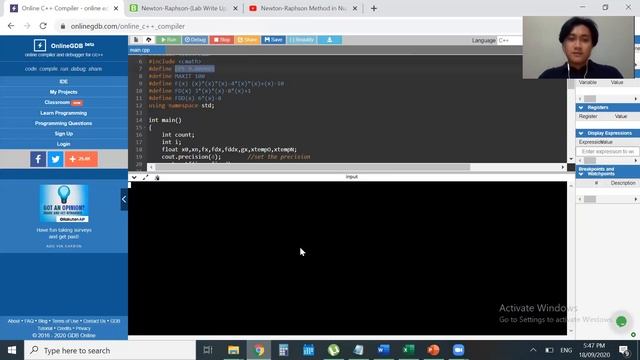The height and width of the screenshot is (360, 640).
Task: Click the Facebook share icon
Action: click(38, 159)
